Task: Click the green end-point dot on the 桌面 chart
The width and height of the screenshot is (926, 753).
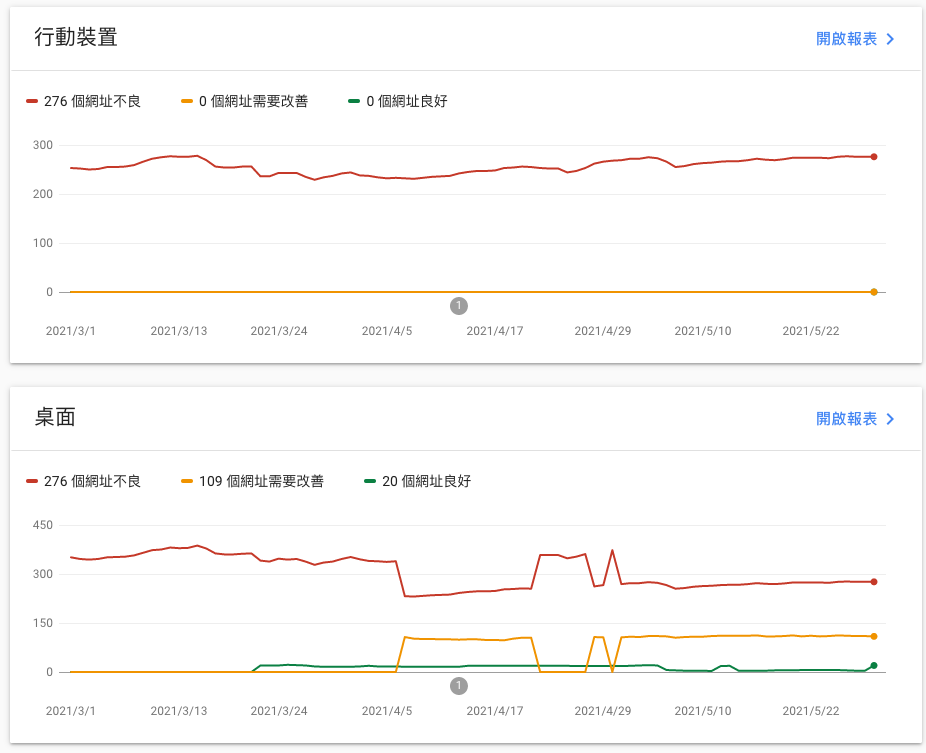Action: [874, 665]
